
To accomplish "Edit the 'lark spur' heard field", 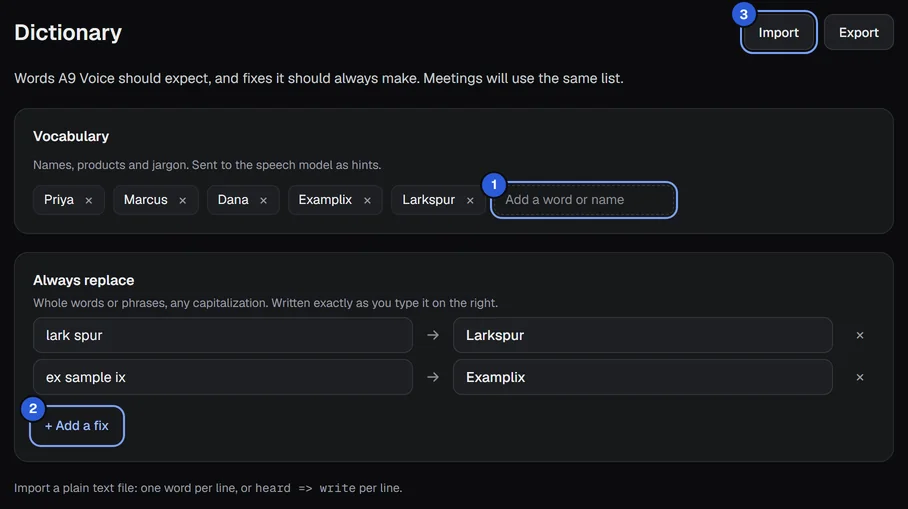I will (x=223, y=335).
